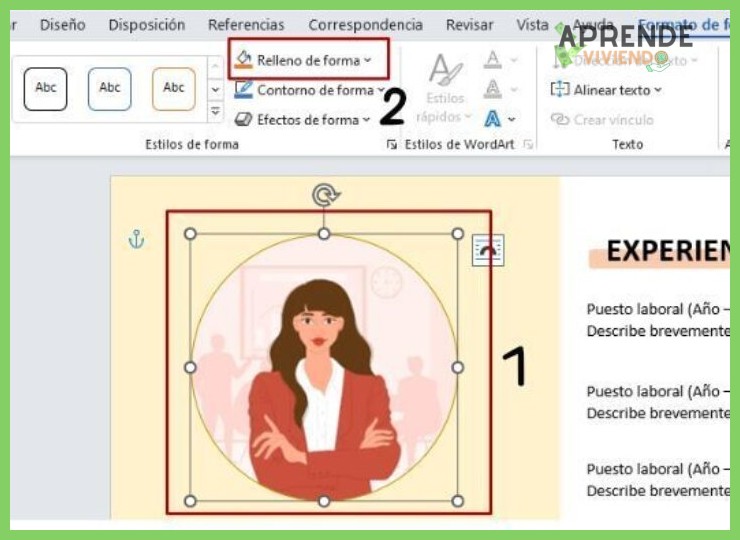Image resolution: width=740 pixels, height=540 pixels.
Task: Open the text outline dropdown arrow
Action: click(x=513, y=90)
